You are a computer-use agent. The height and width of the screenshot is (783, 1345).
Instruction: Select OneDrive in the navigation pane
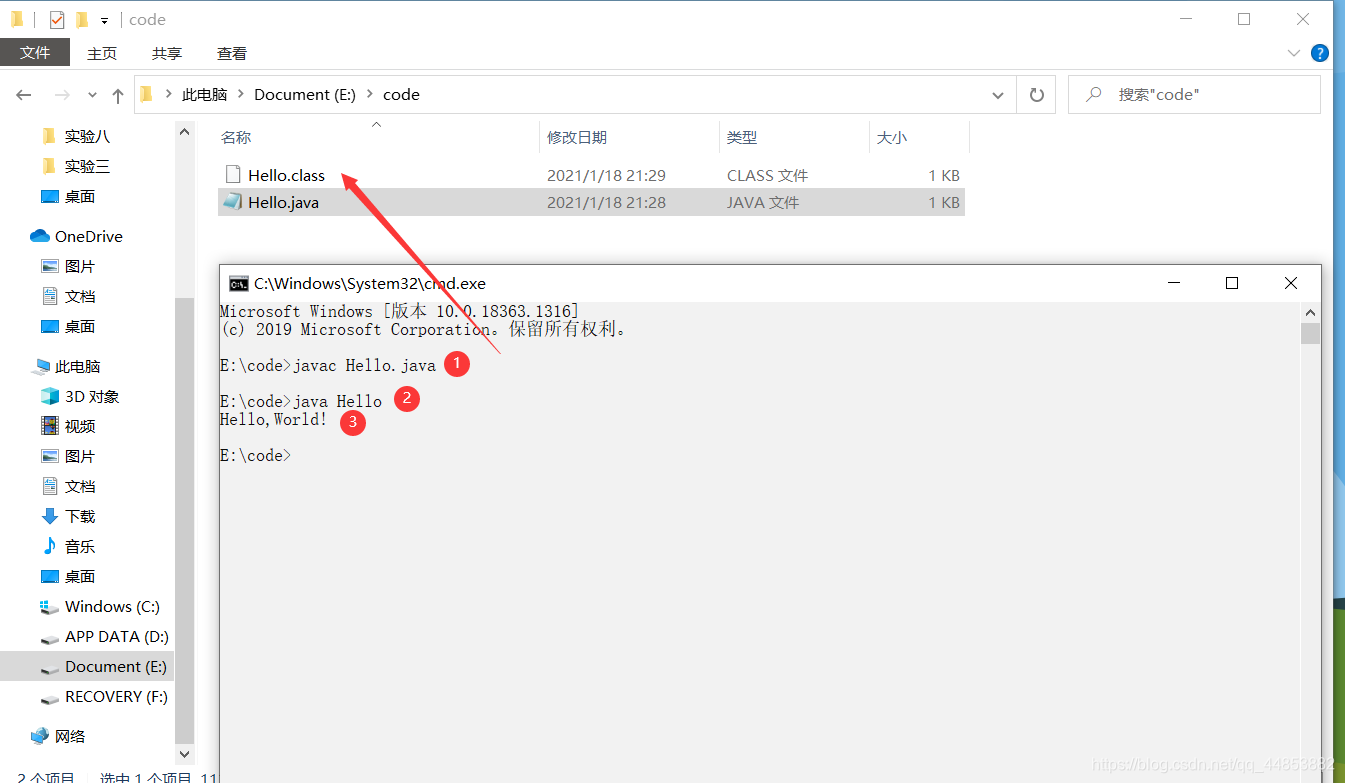click(x=88, y=236)
